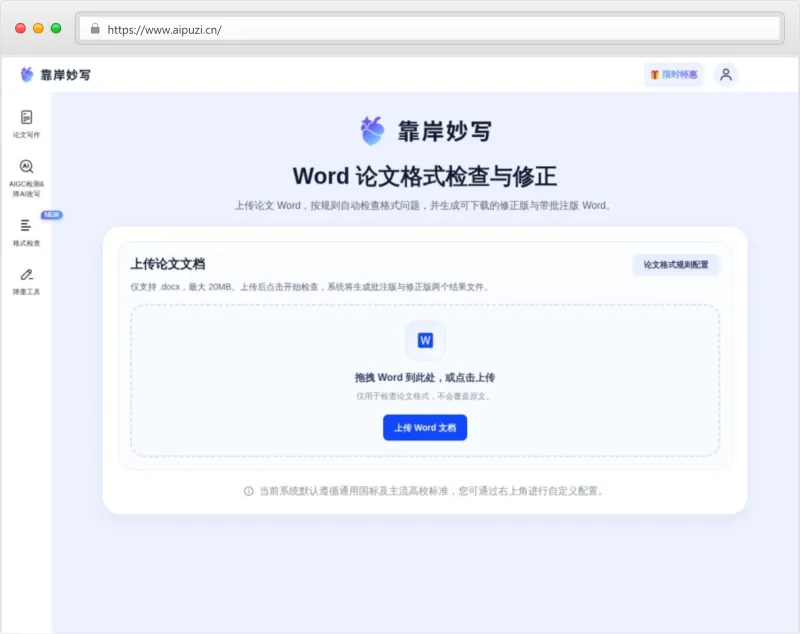Click the blue Word document icon
800x634 pixels.
pyautogui.click(x=425, y=340)
